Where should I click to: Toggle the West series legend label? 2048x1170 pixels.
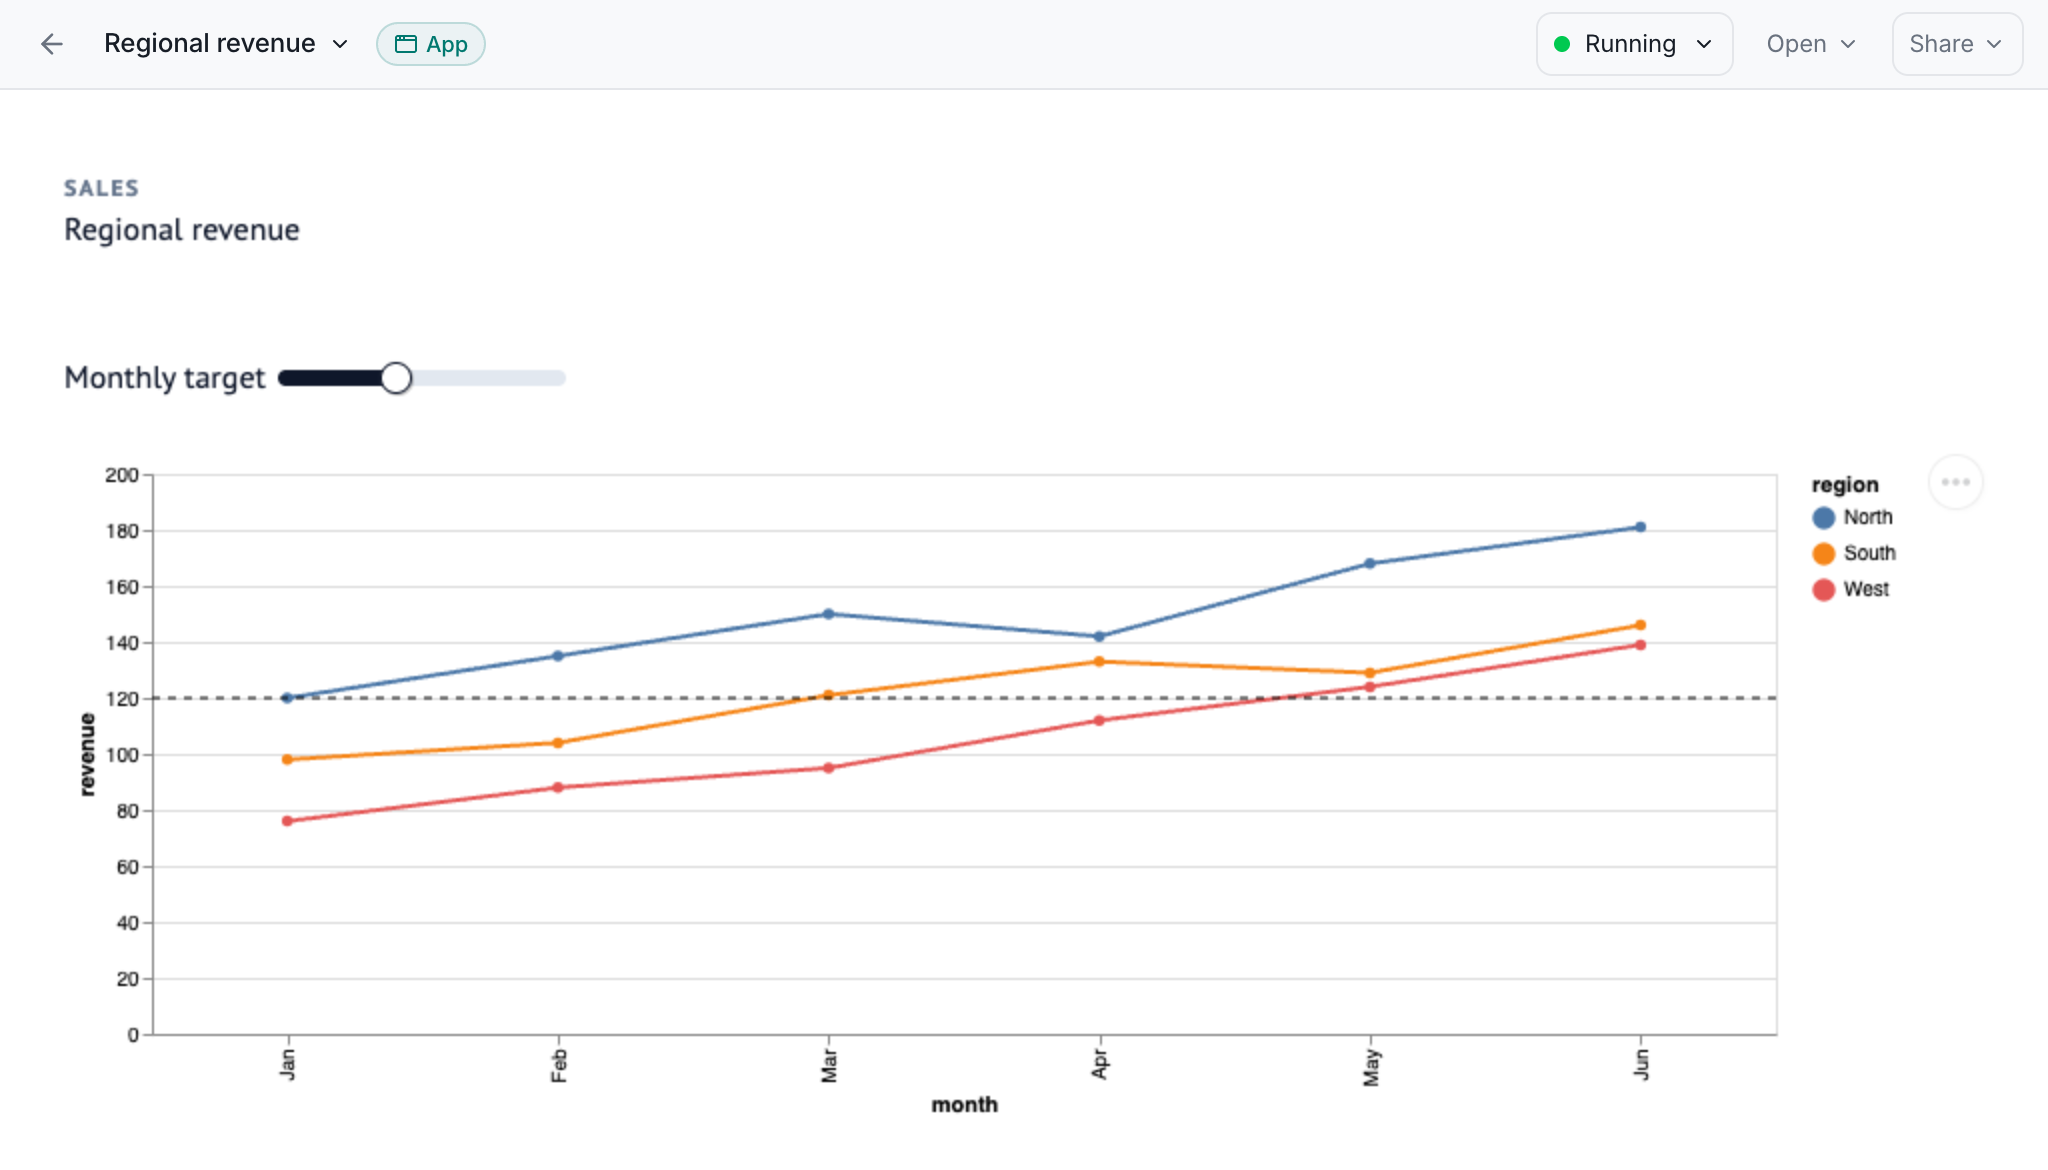[1866, 589]
